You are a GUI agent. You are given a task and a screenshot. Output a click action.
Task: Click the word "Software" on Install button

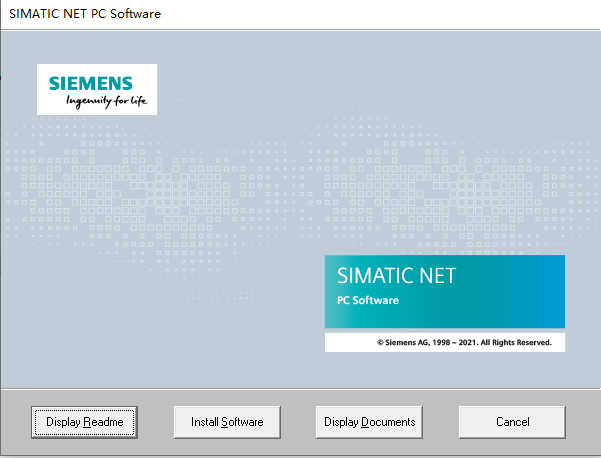(x=242, y=422)
